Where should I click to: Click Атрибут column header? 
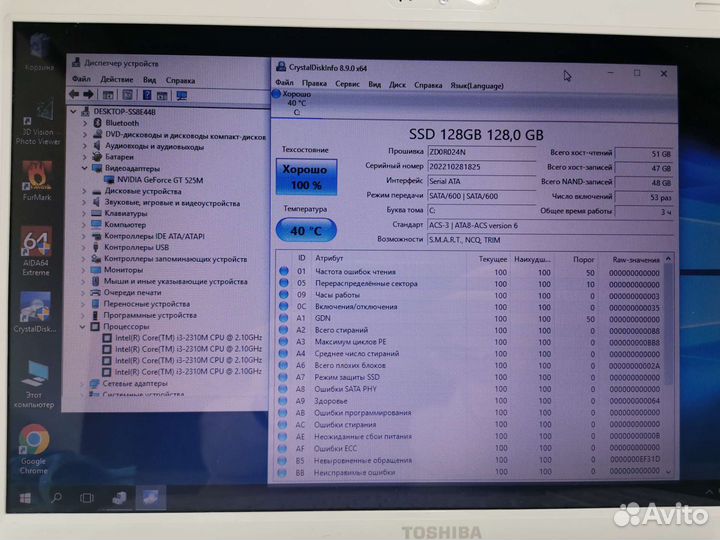329,259
